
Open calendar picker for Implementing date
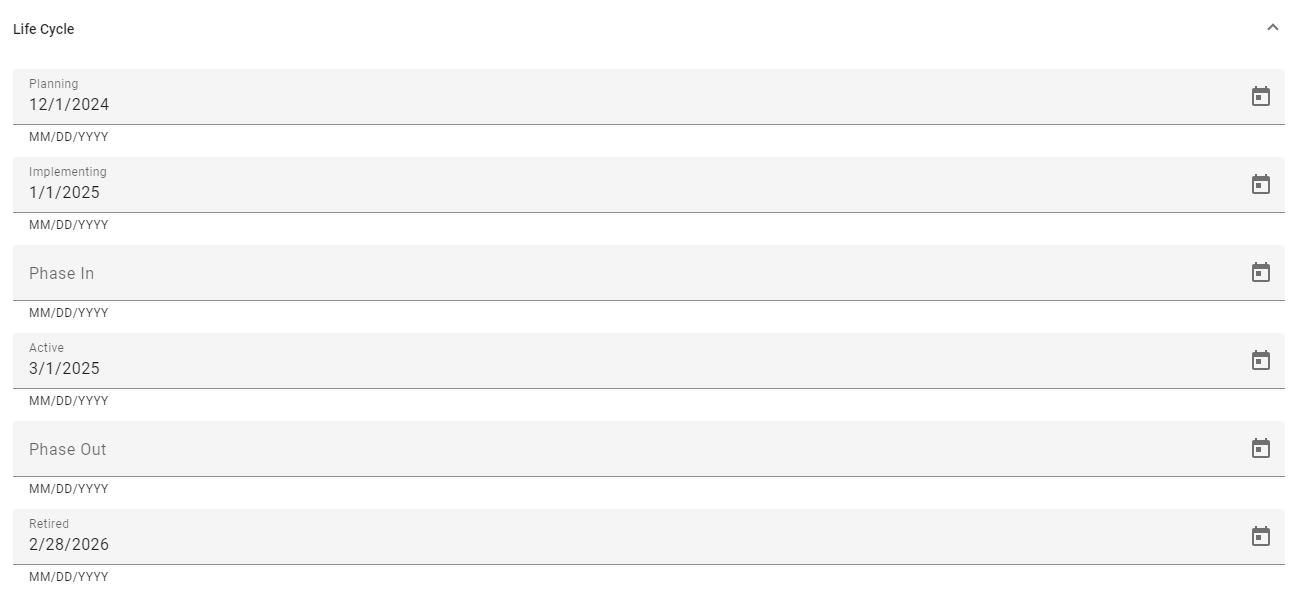point(1261,184)
